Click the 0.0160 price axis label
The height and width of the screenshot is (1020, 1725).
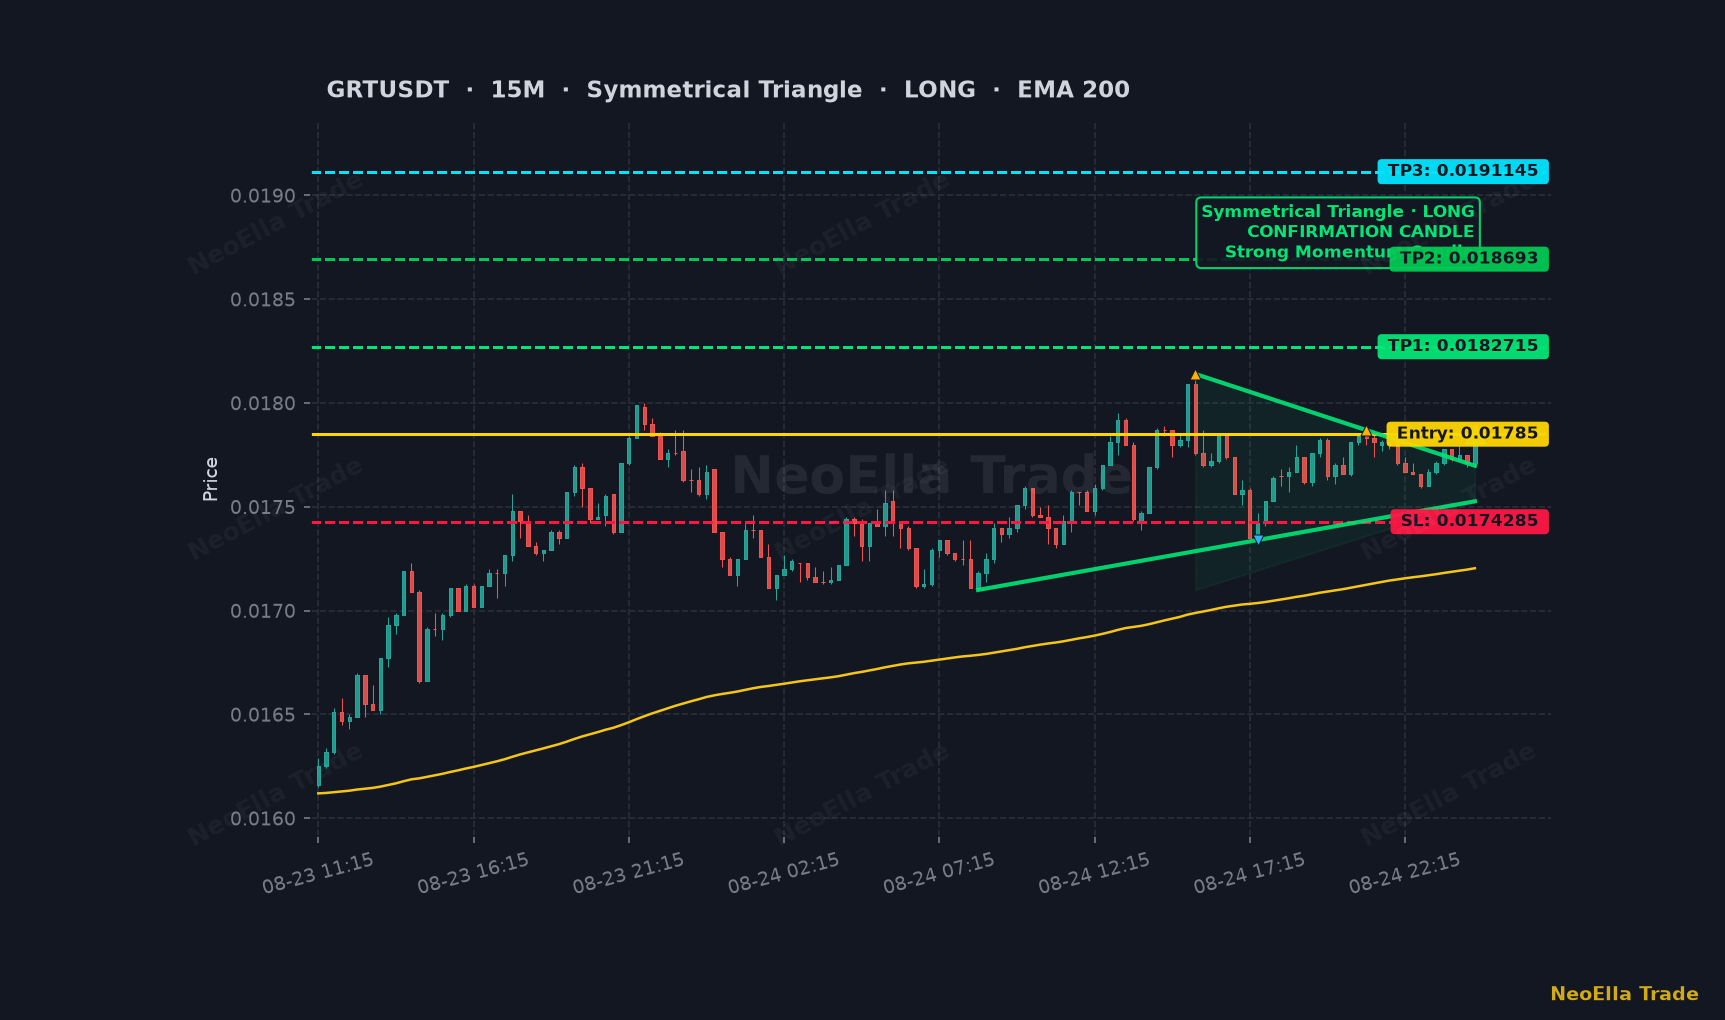click(263, 819)
